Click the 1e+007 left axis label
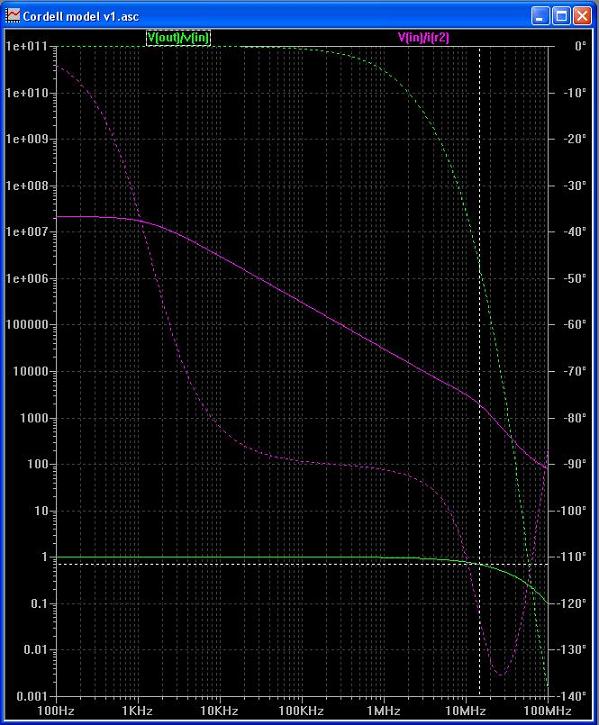 [27, 232]
